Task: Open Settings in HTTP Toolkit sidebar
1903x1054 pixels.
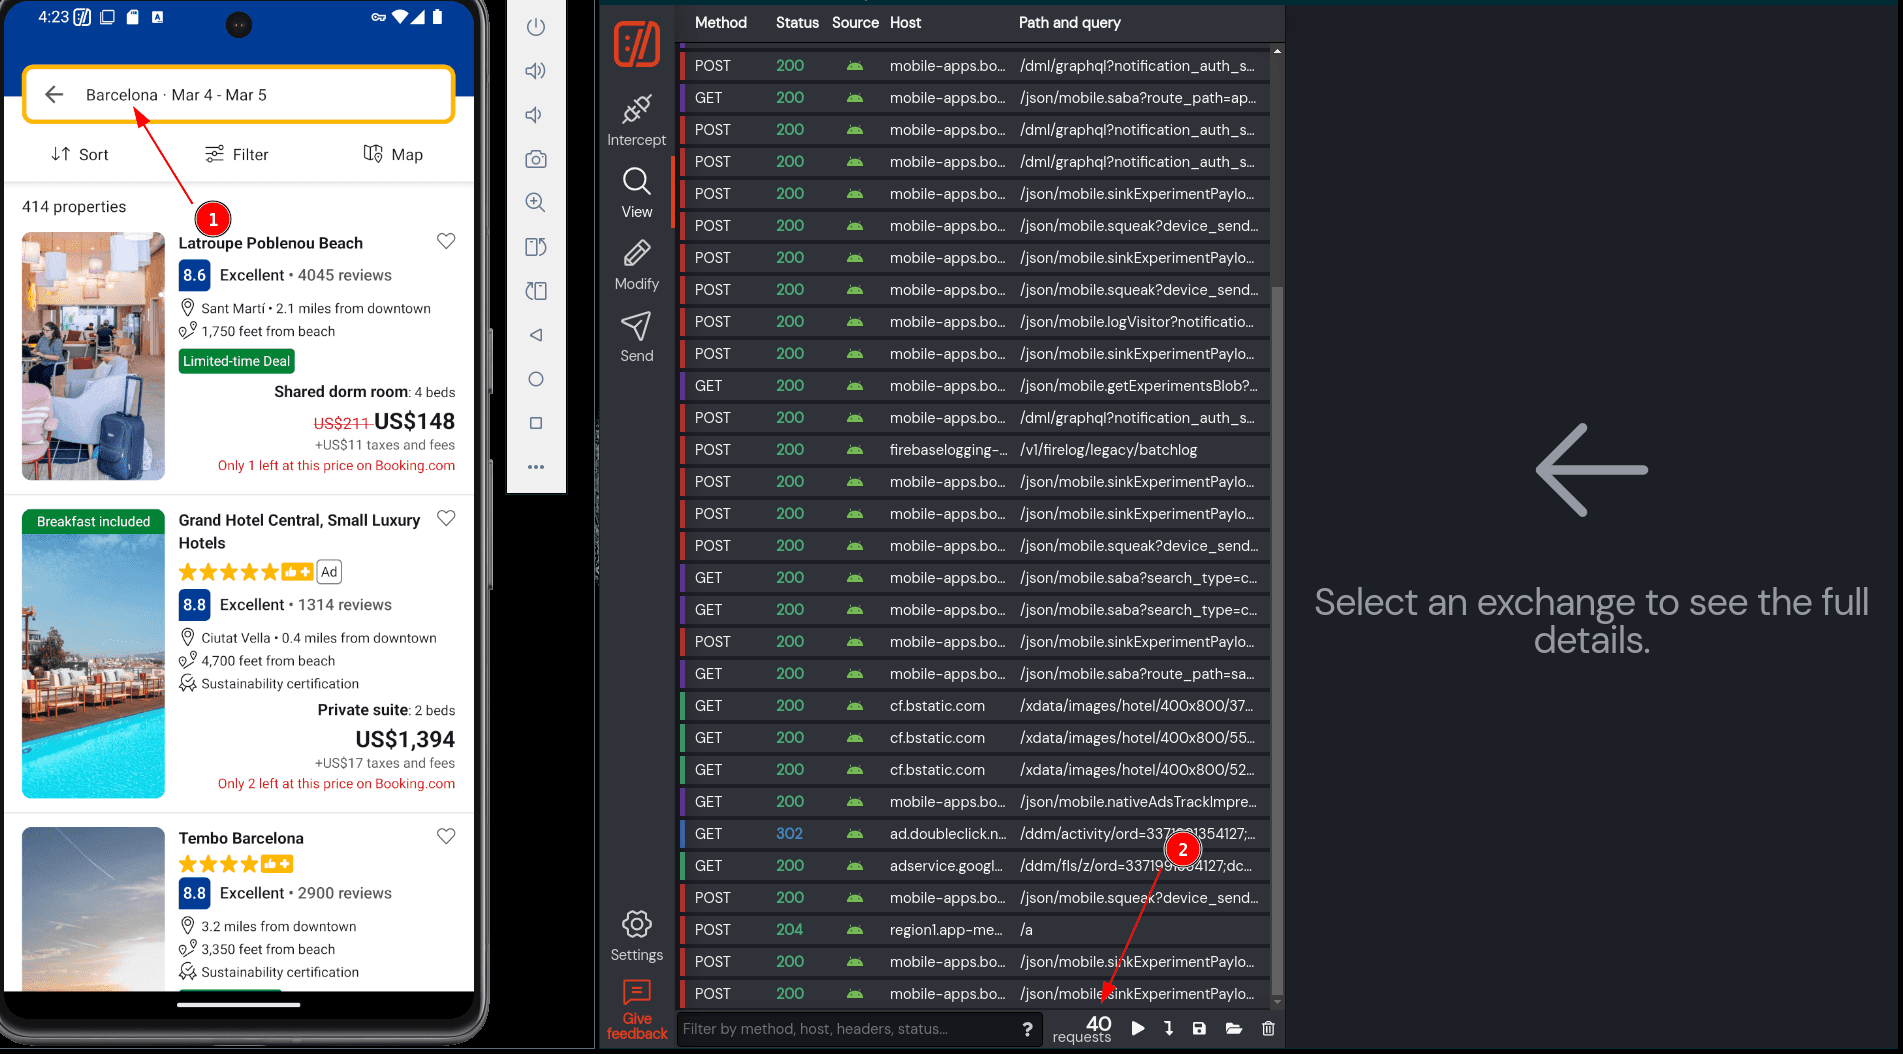Action: pyautogui.click(x=636, y=936)
